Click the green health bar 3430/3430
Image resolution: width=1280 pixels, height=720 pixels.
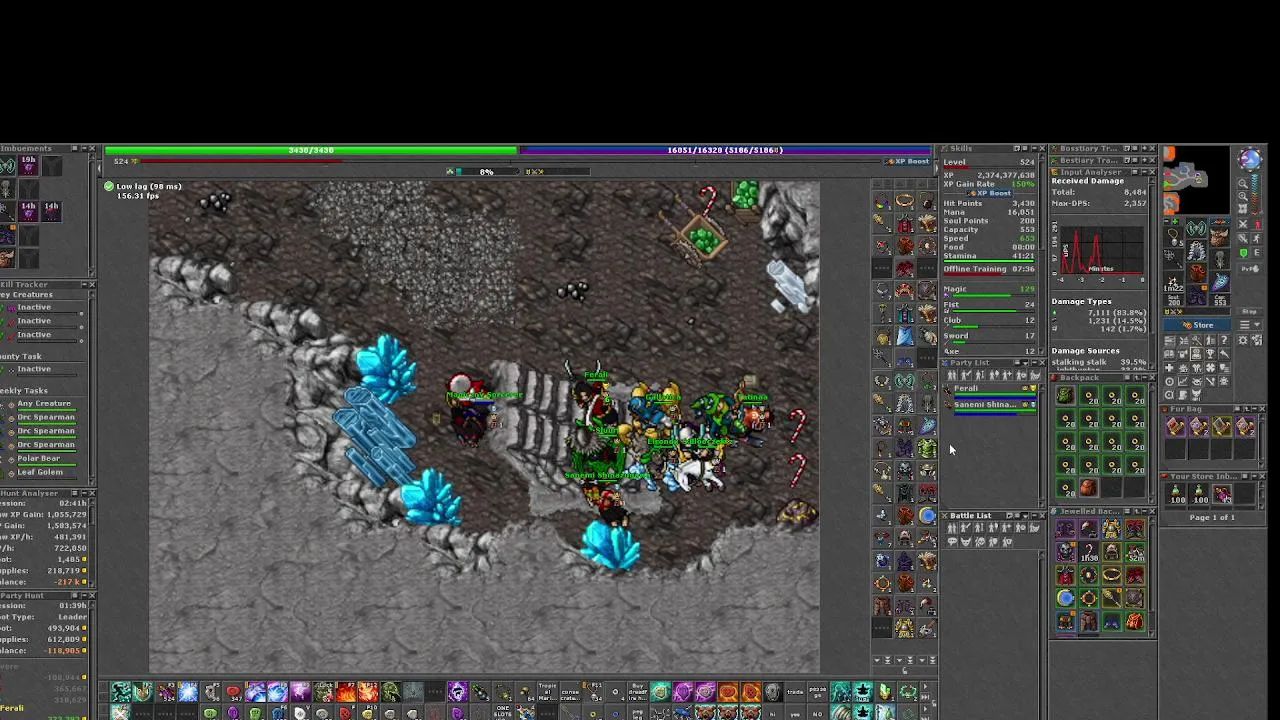tap(311, 150)
